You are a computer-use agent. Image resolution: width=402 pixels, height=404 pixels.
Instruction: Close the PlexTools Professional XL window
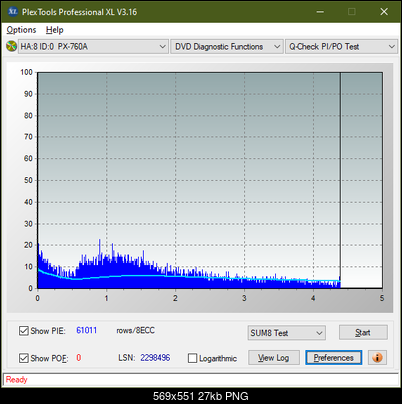click(x=384, y=12)
